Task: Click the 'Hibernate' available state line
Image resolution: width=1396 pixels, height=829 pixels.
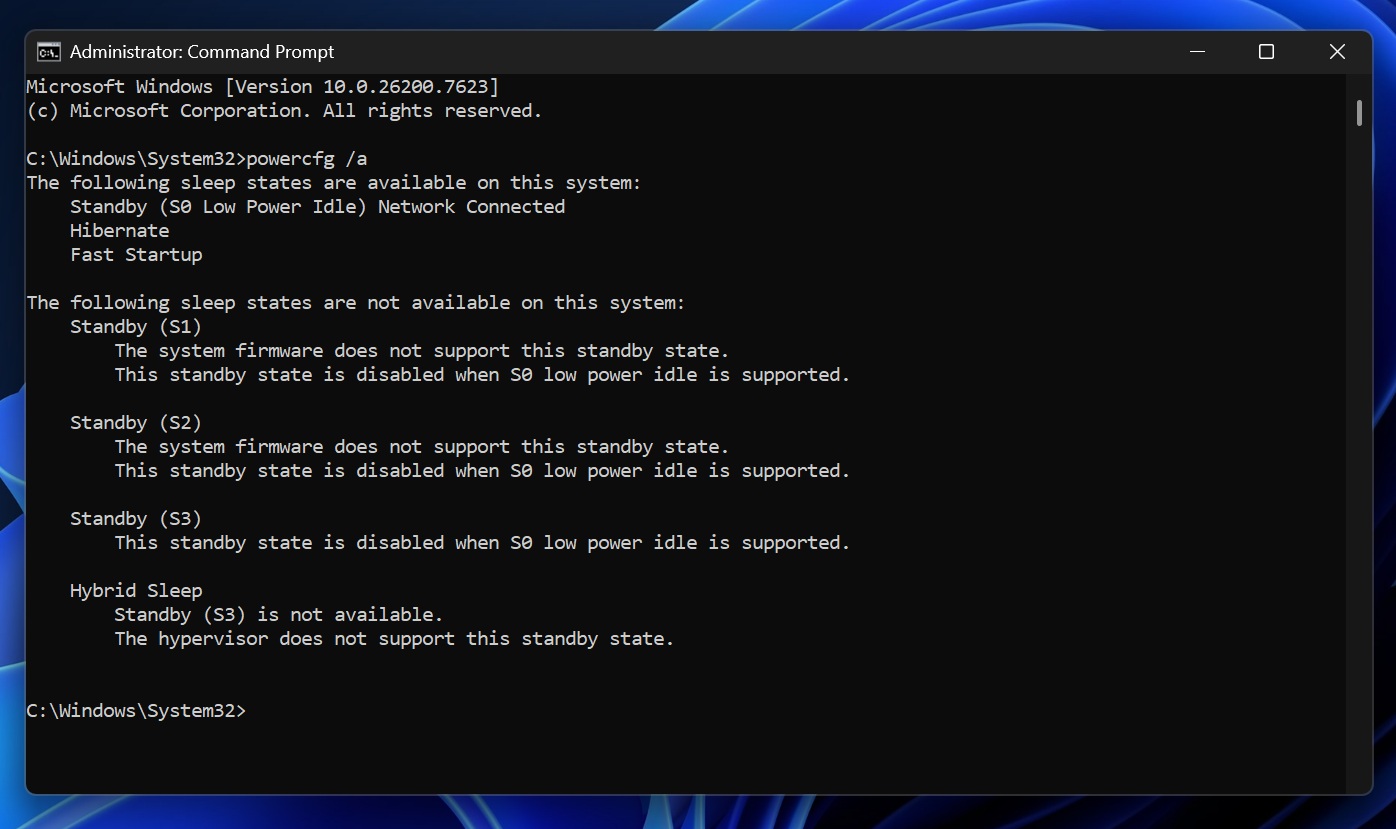Action: (119, 231)
